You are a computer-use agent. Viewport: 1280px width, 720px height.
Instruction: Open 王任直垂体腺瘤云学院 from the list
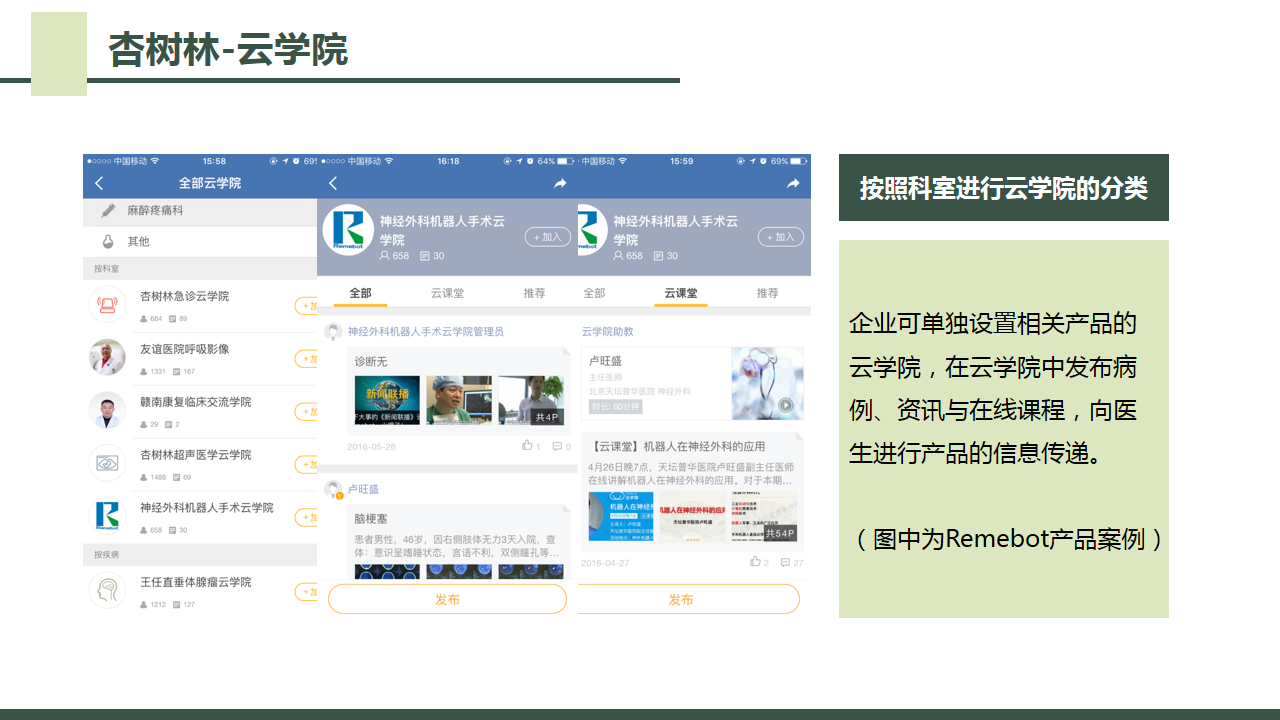[195, 582]
